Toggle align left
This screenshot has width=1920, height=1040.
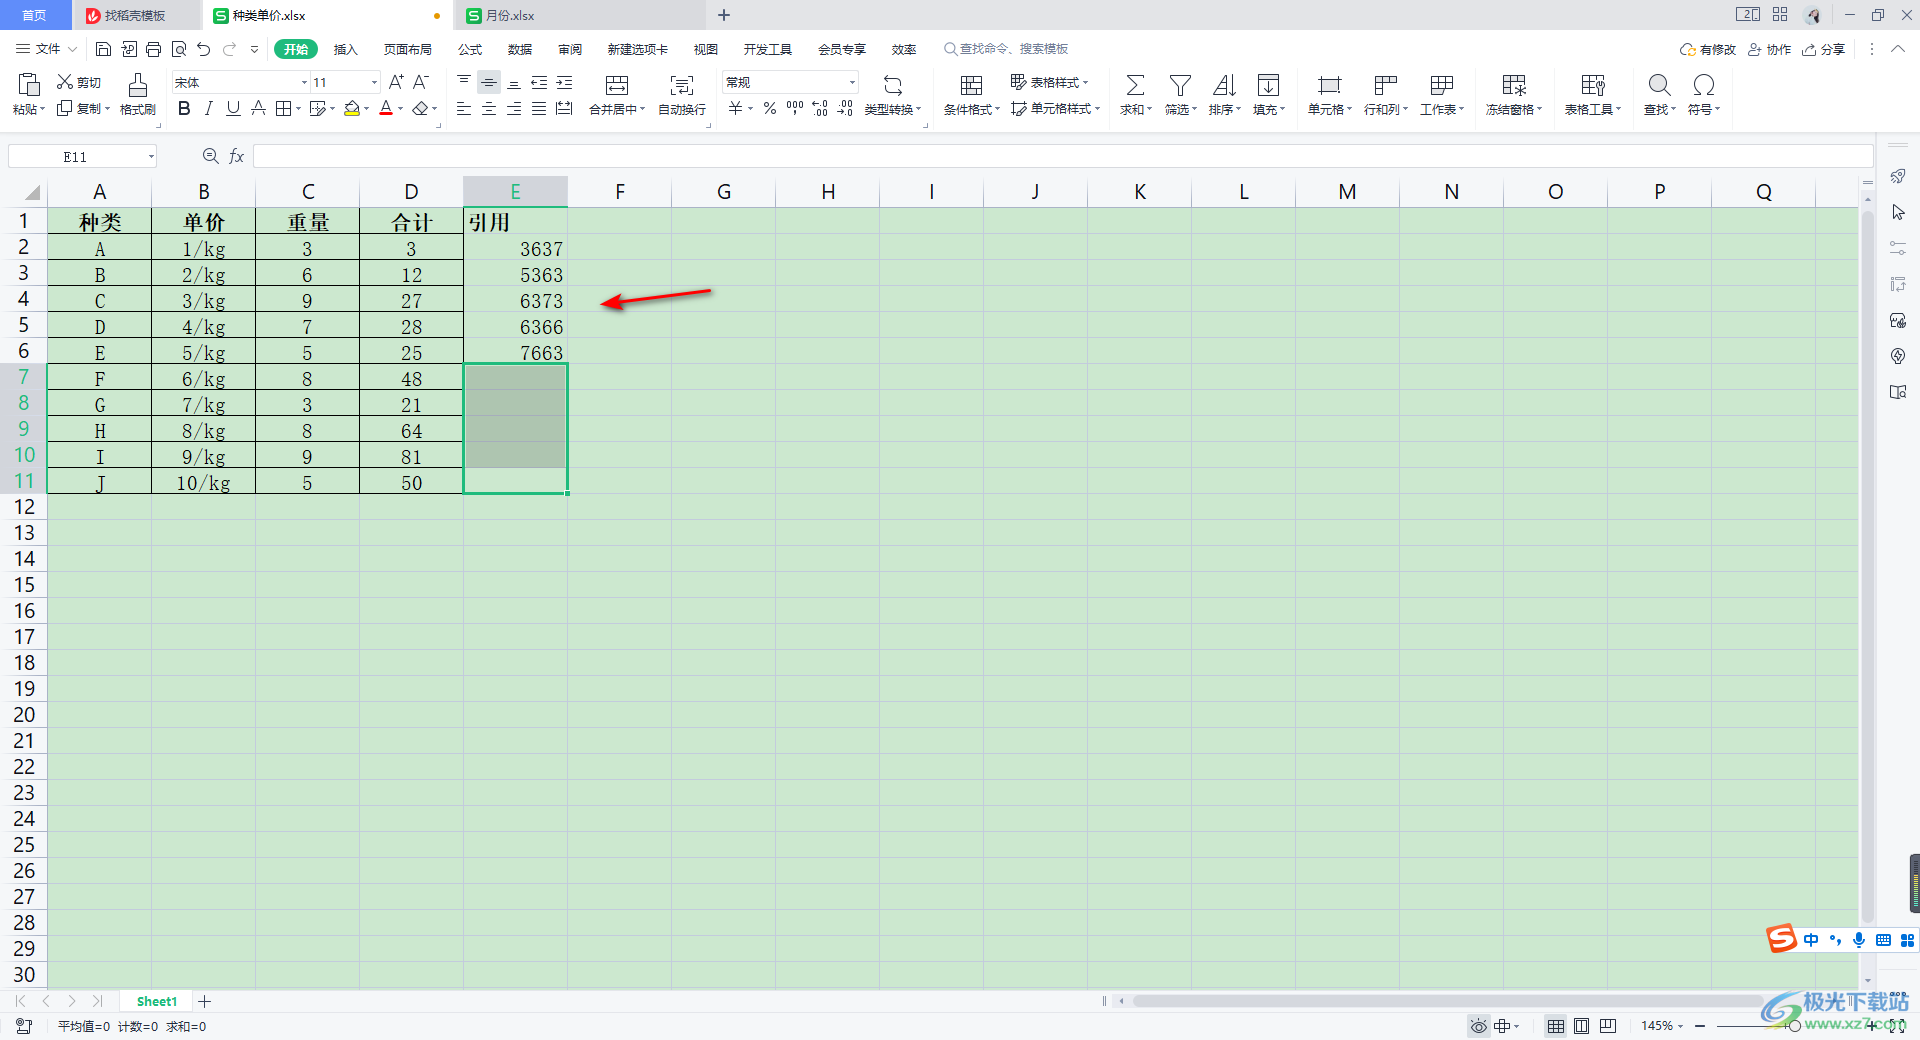click(x=464, y=108)
